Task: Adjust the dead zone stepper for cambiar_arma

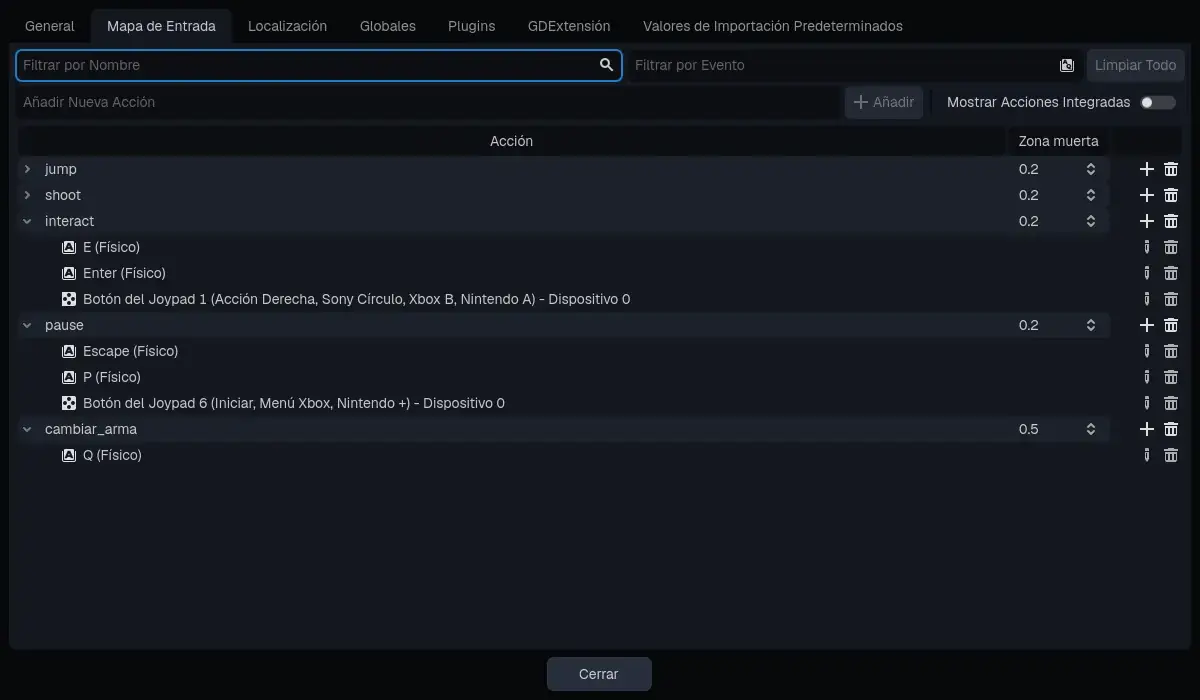Action: [1091, 429]
